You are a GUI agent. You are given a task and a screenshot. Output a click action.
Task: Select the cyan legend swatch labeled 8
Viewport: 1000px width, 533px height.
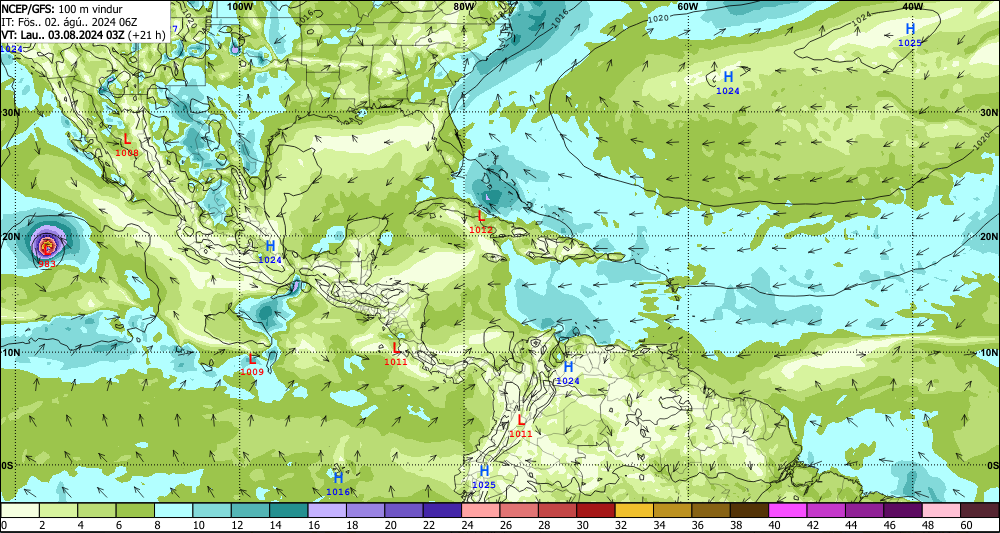point(173,510)
